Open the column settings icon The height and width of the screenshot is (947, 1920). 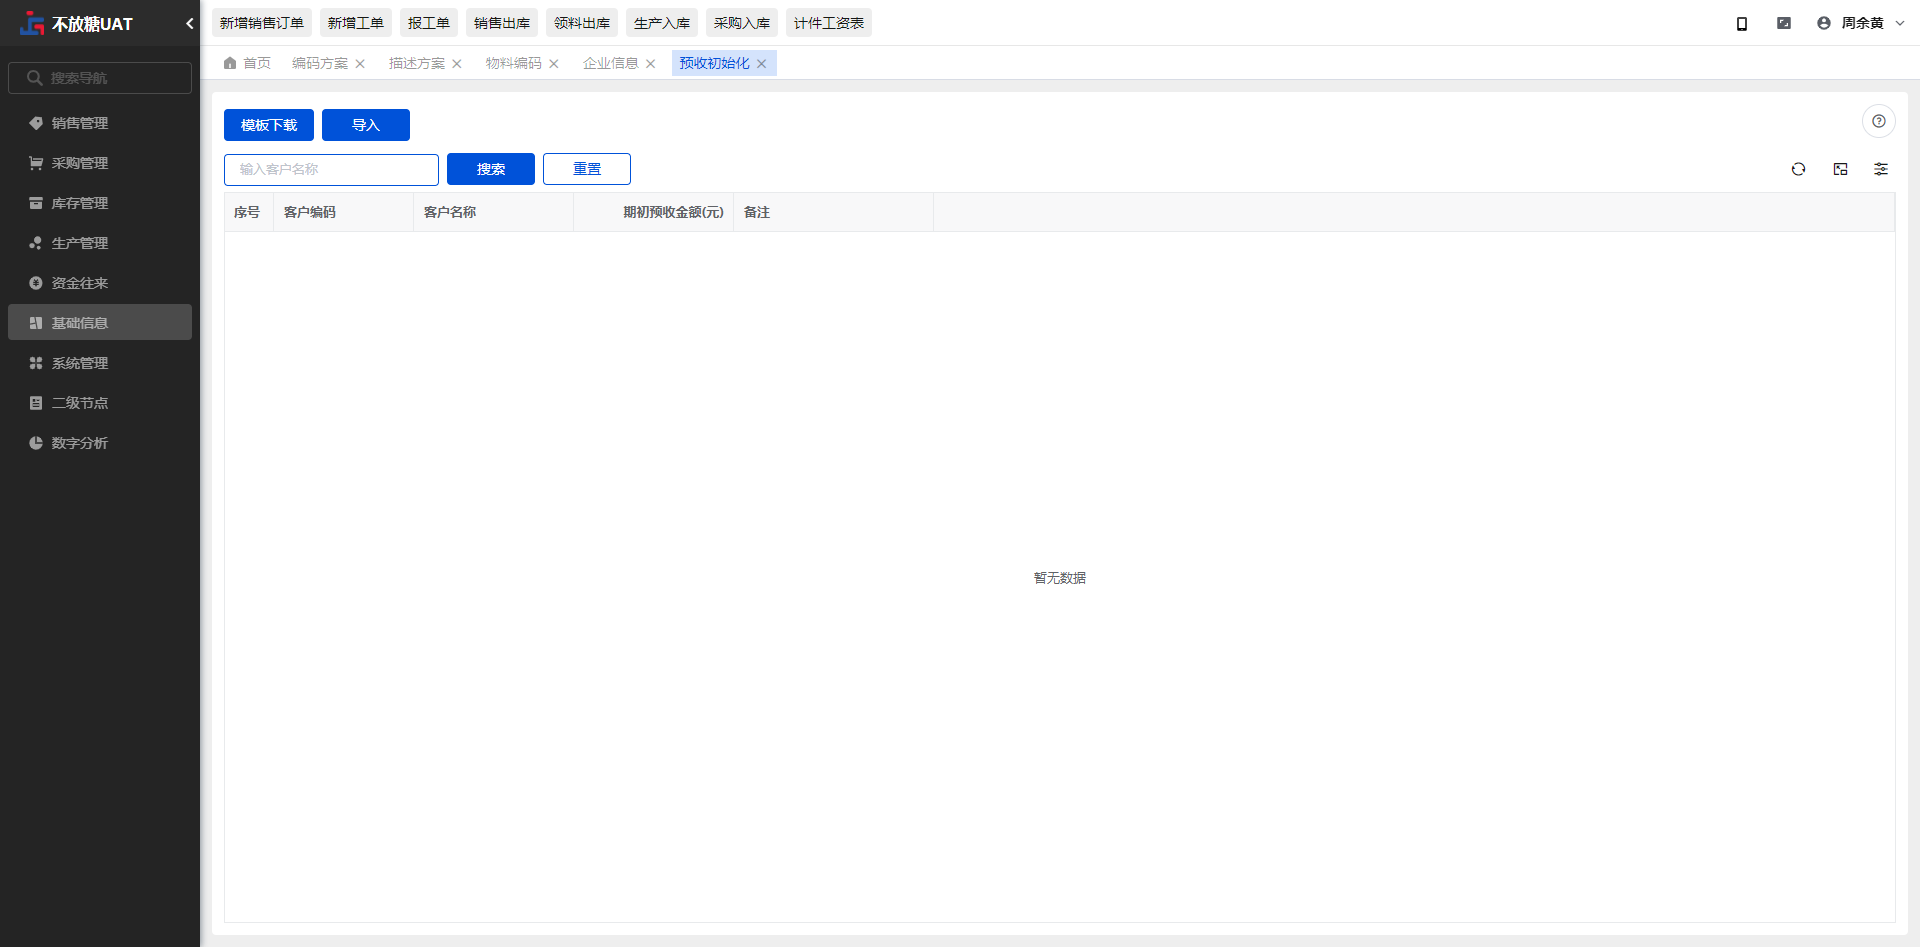coord(1881,169)
